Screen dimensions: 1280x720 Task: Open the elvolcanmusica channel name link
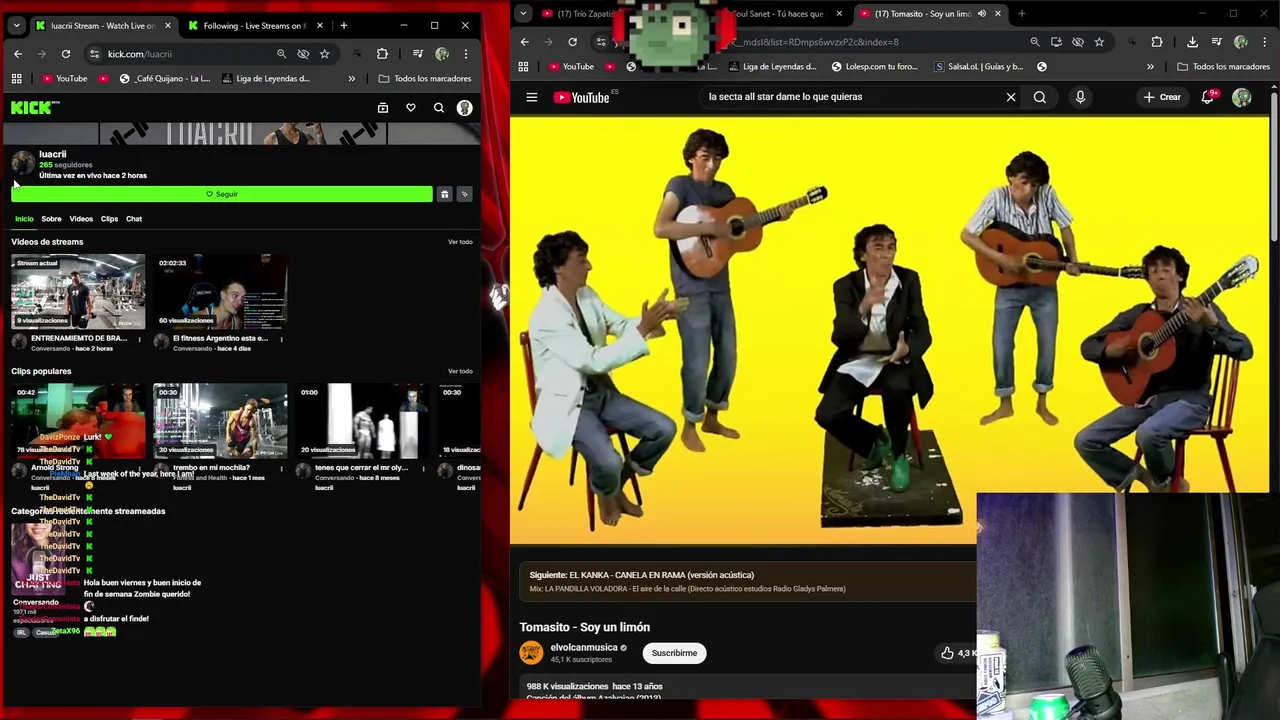[584, 647]
